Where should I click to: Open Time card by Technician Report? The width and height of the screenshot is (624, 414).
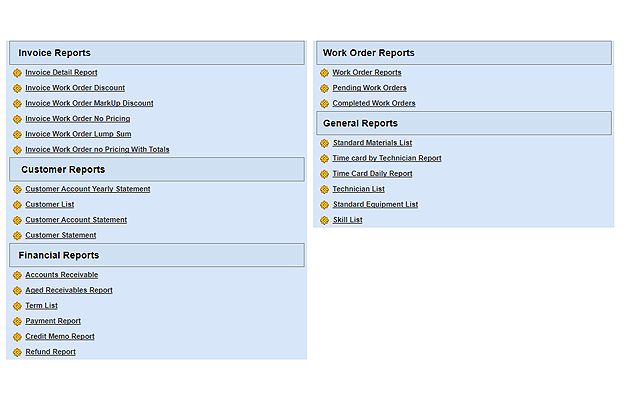(386, 158)
